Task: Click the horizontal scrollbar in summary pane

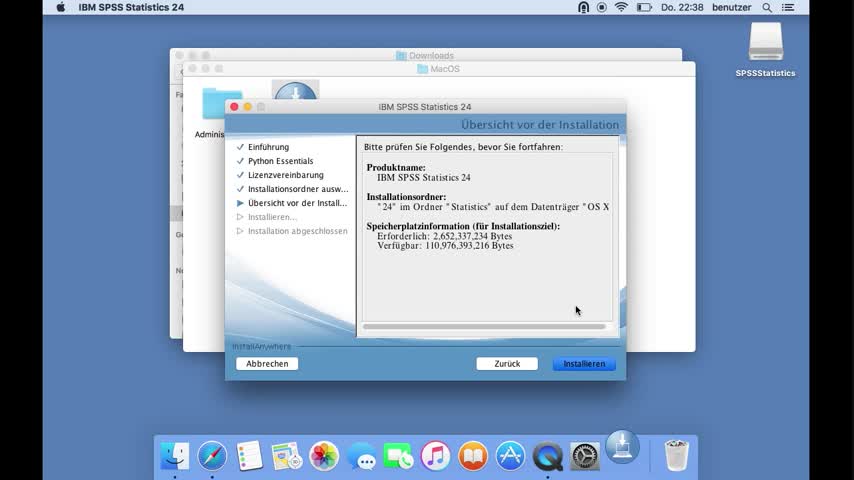Action: click(x=484, y=326)
